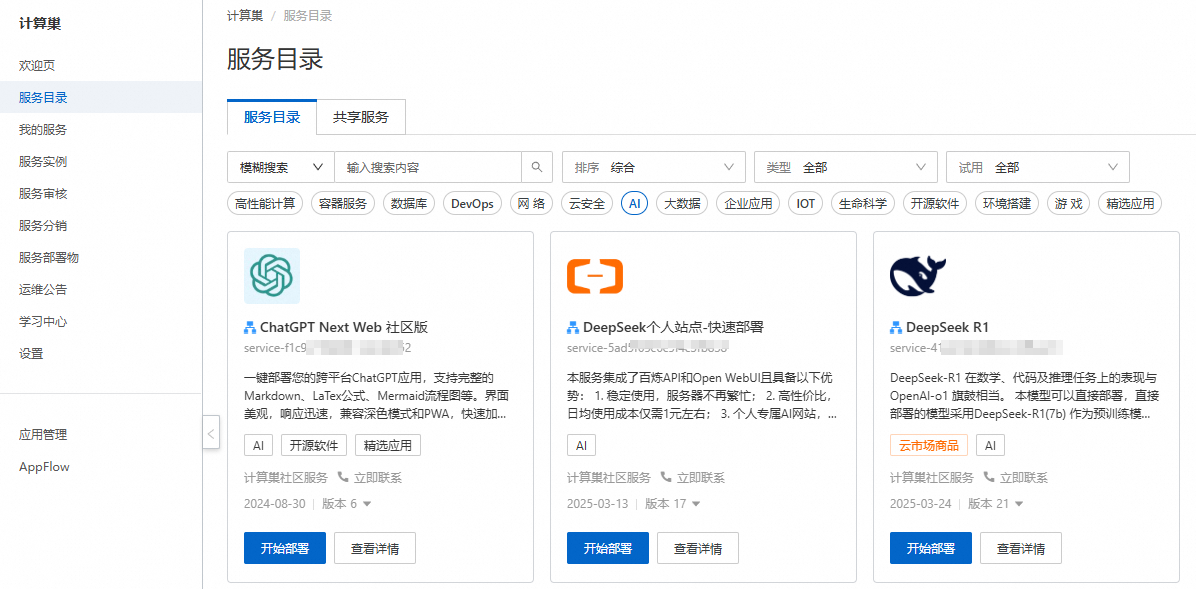Click the service type icon beside DeepSeek个人站点-快速部署

[573, 328]
